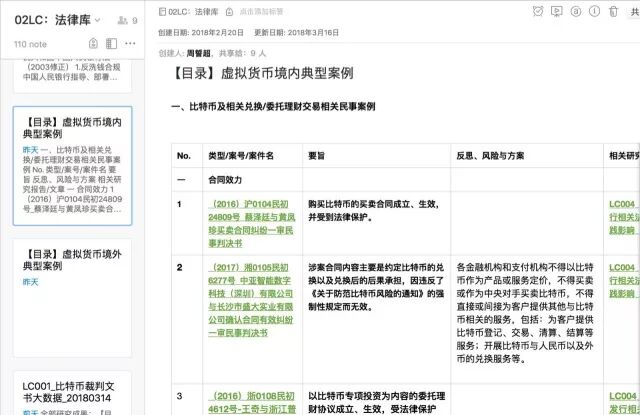Open the note card 【目录】虚拟货币境外典型案例

[73, 298]
